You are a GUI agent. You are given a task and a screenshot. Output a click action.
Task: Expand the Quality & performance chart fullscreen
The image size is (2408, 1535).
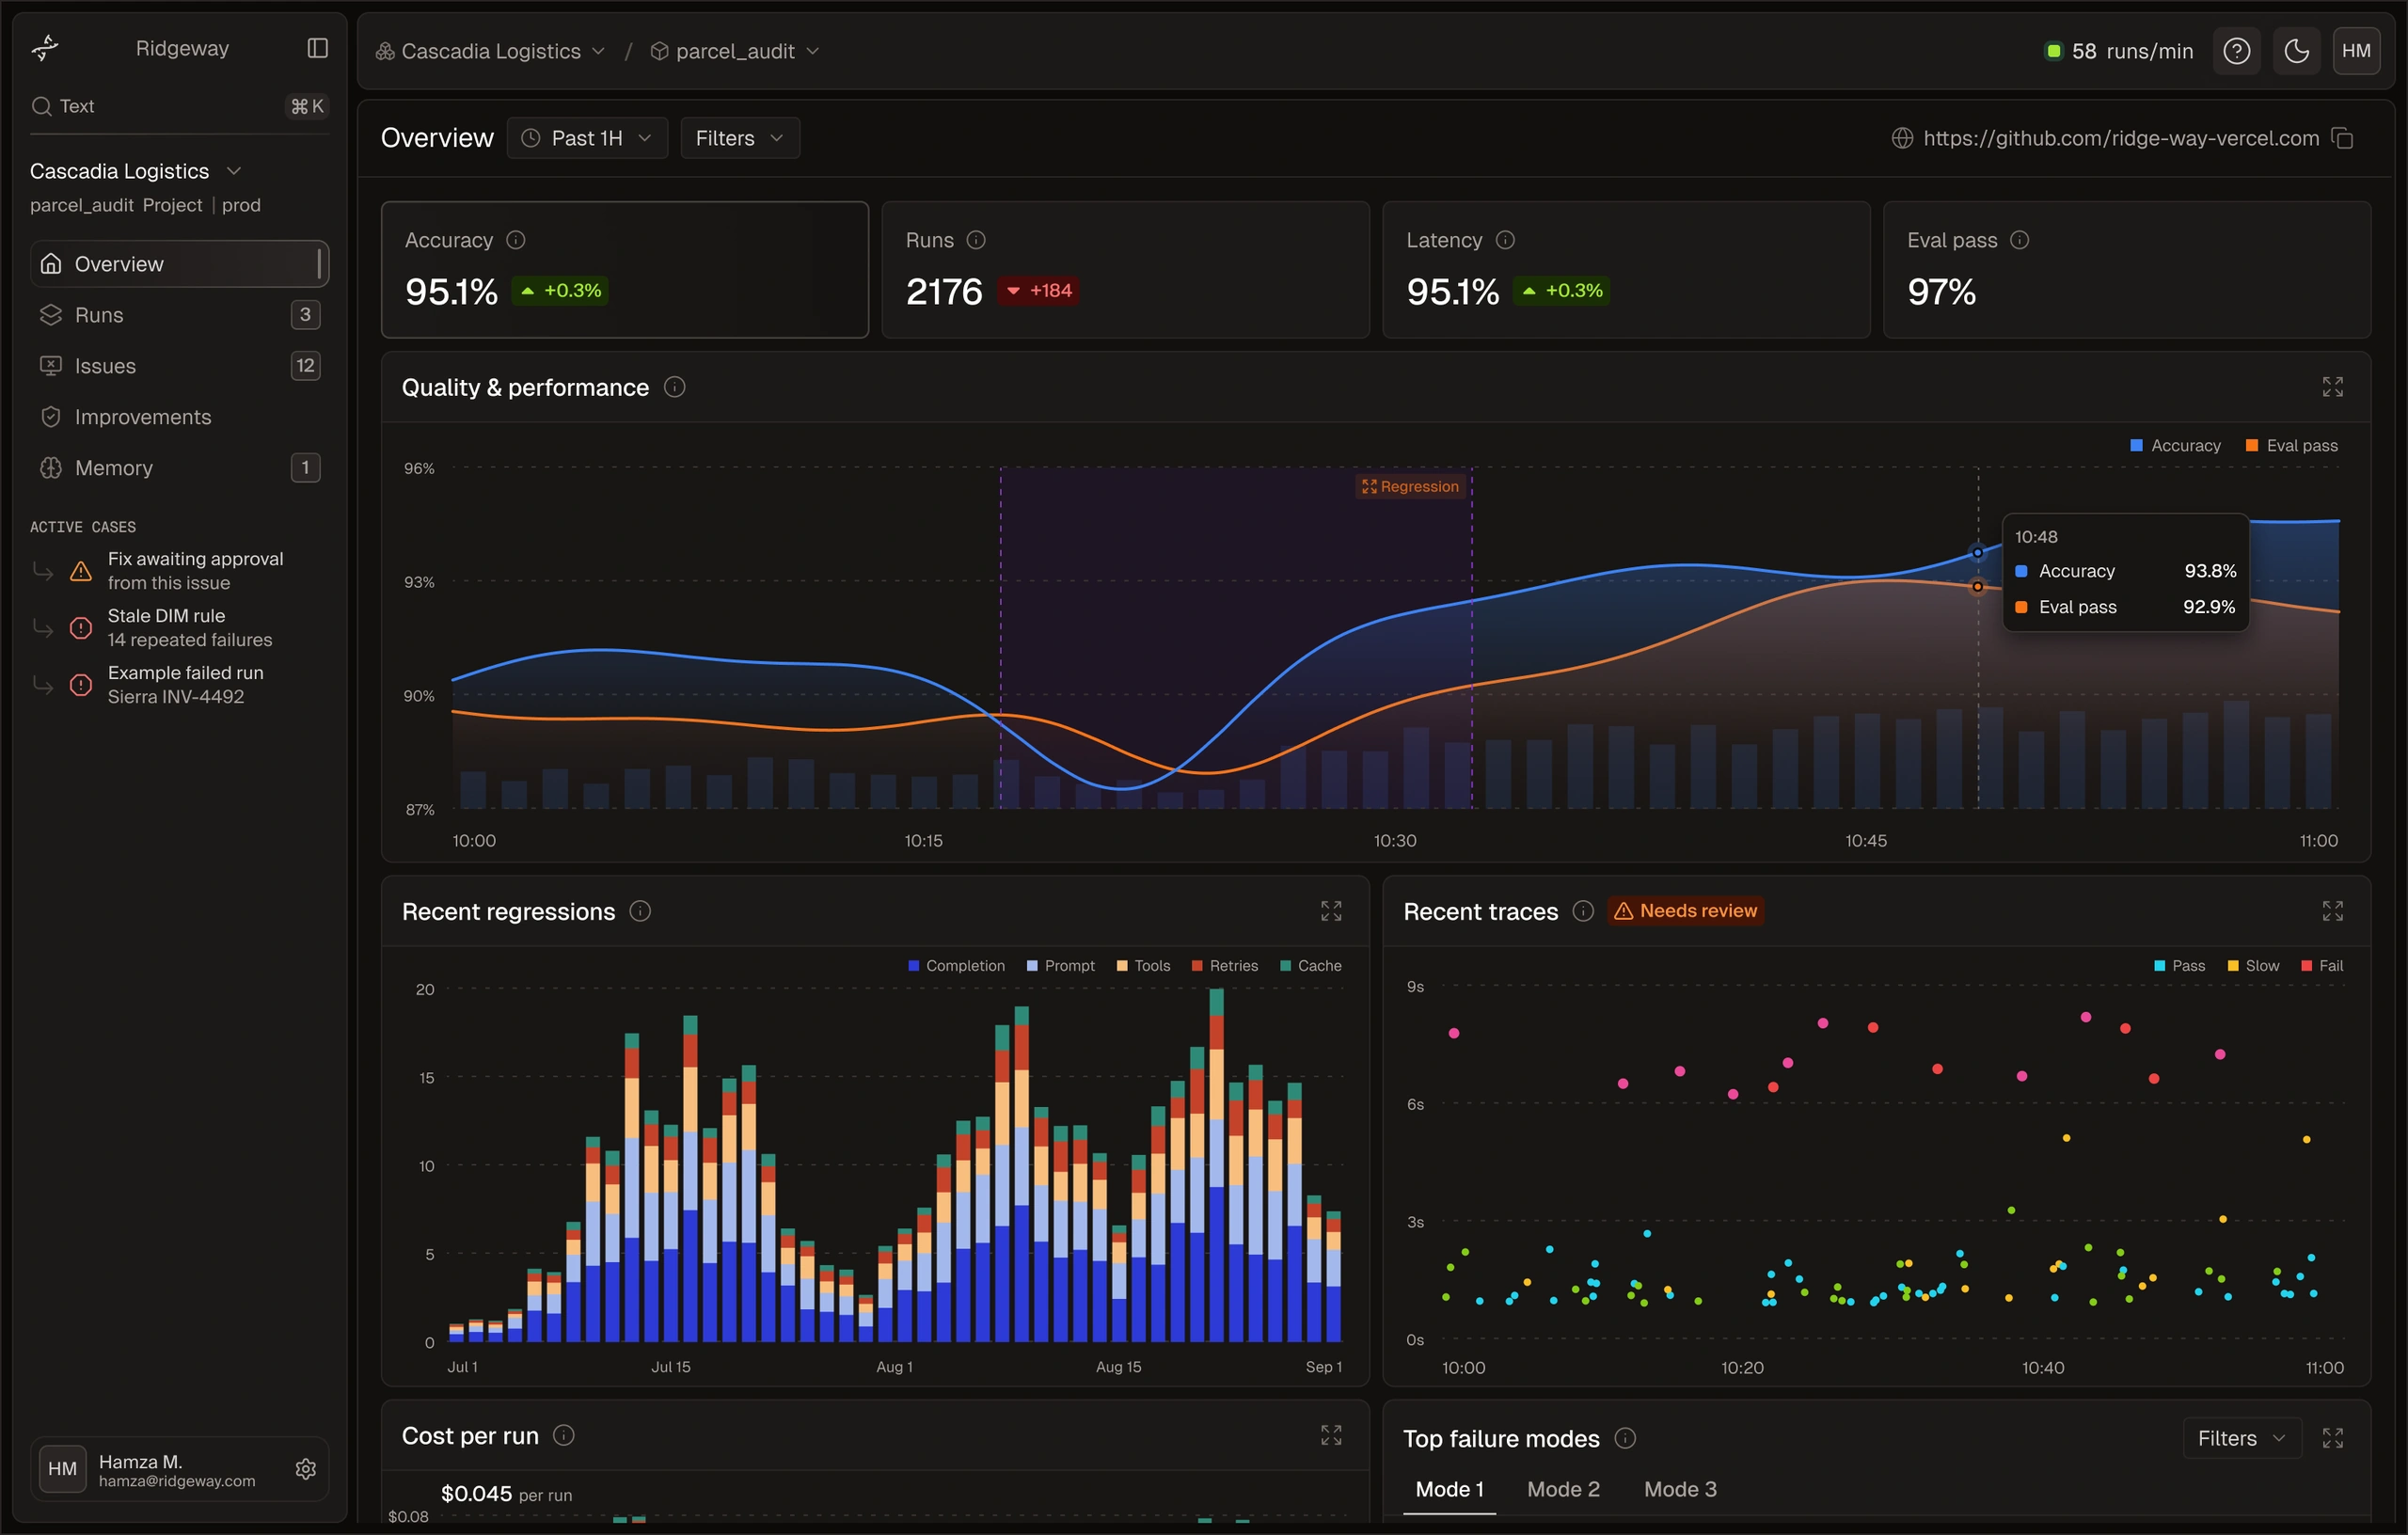[2332, 387]
